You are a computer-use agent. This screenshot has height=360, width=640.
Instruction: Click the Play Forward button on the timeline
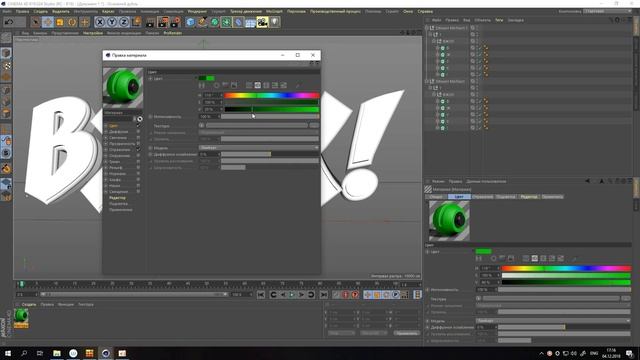click(292, 294)
